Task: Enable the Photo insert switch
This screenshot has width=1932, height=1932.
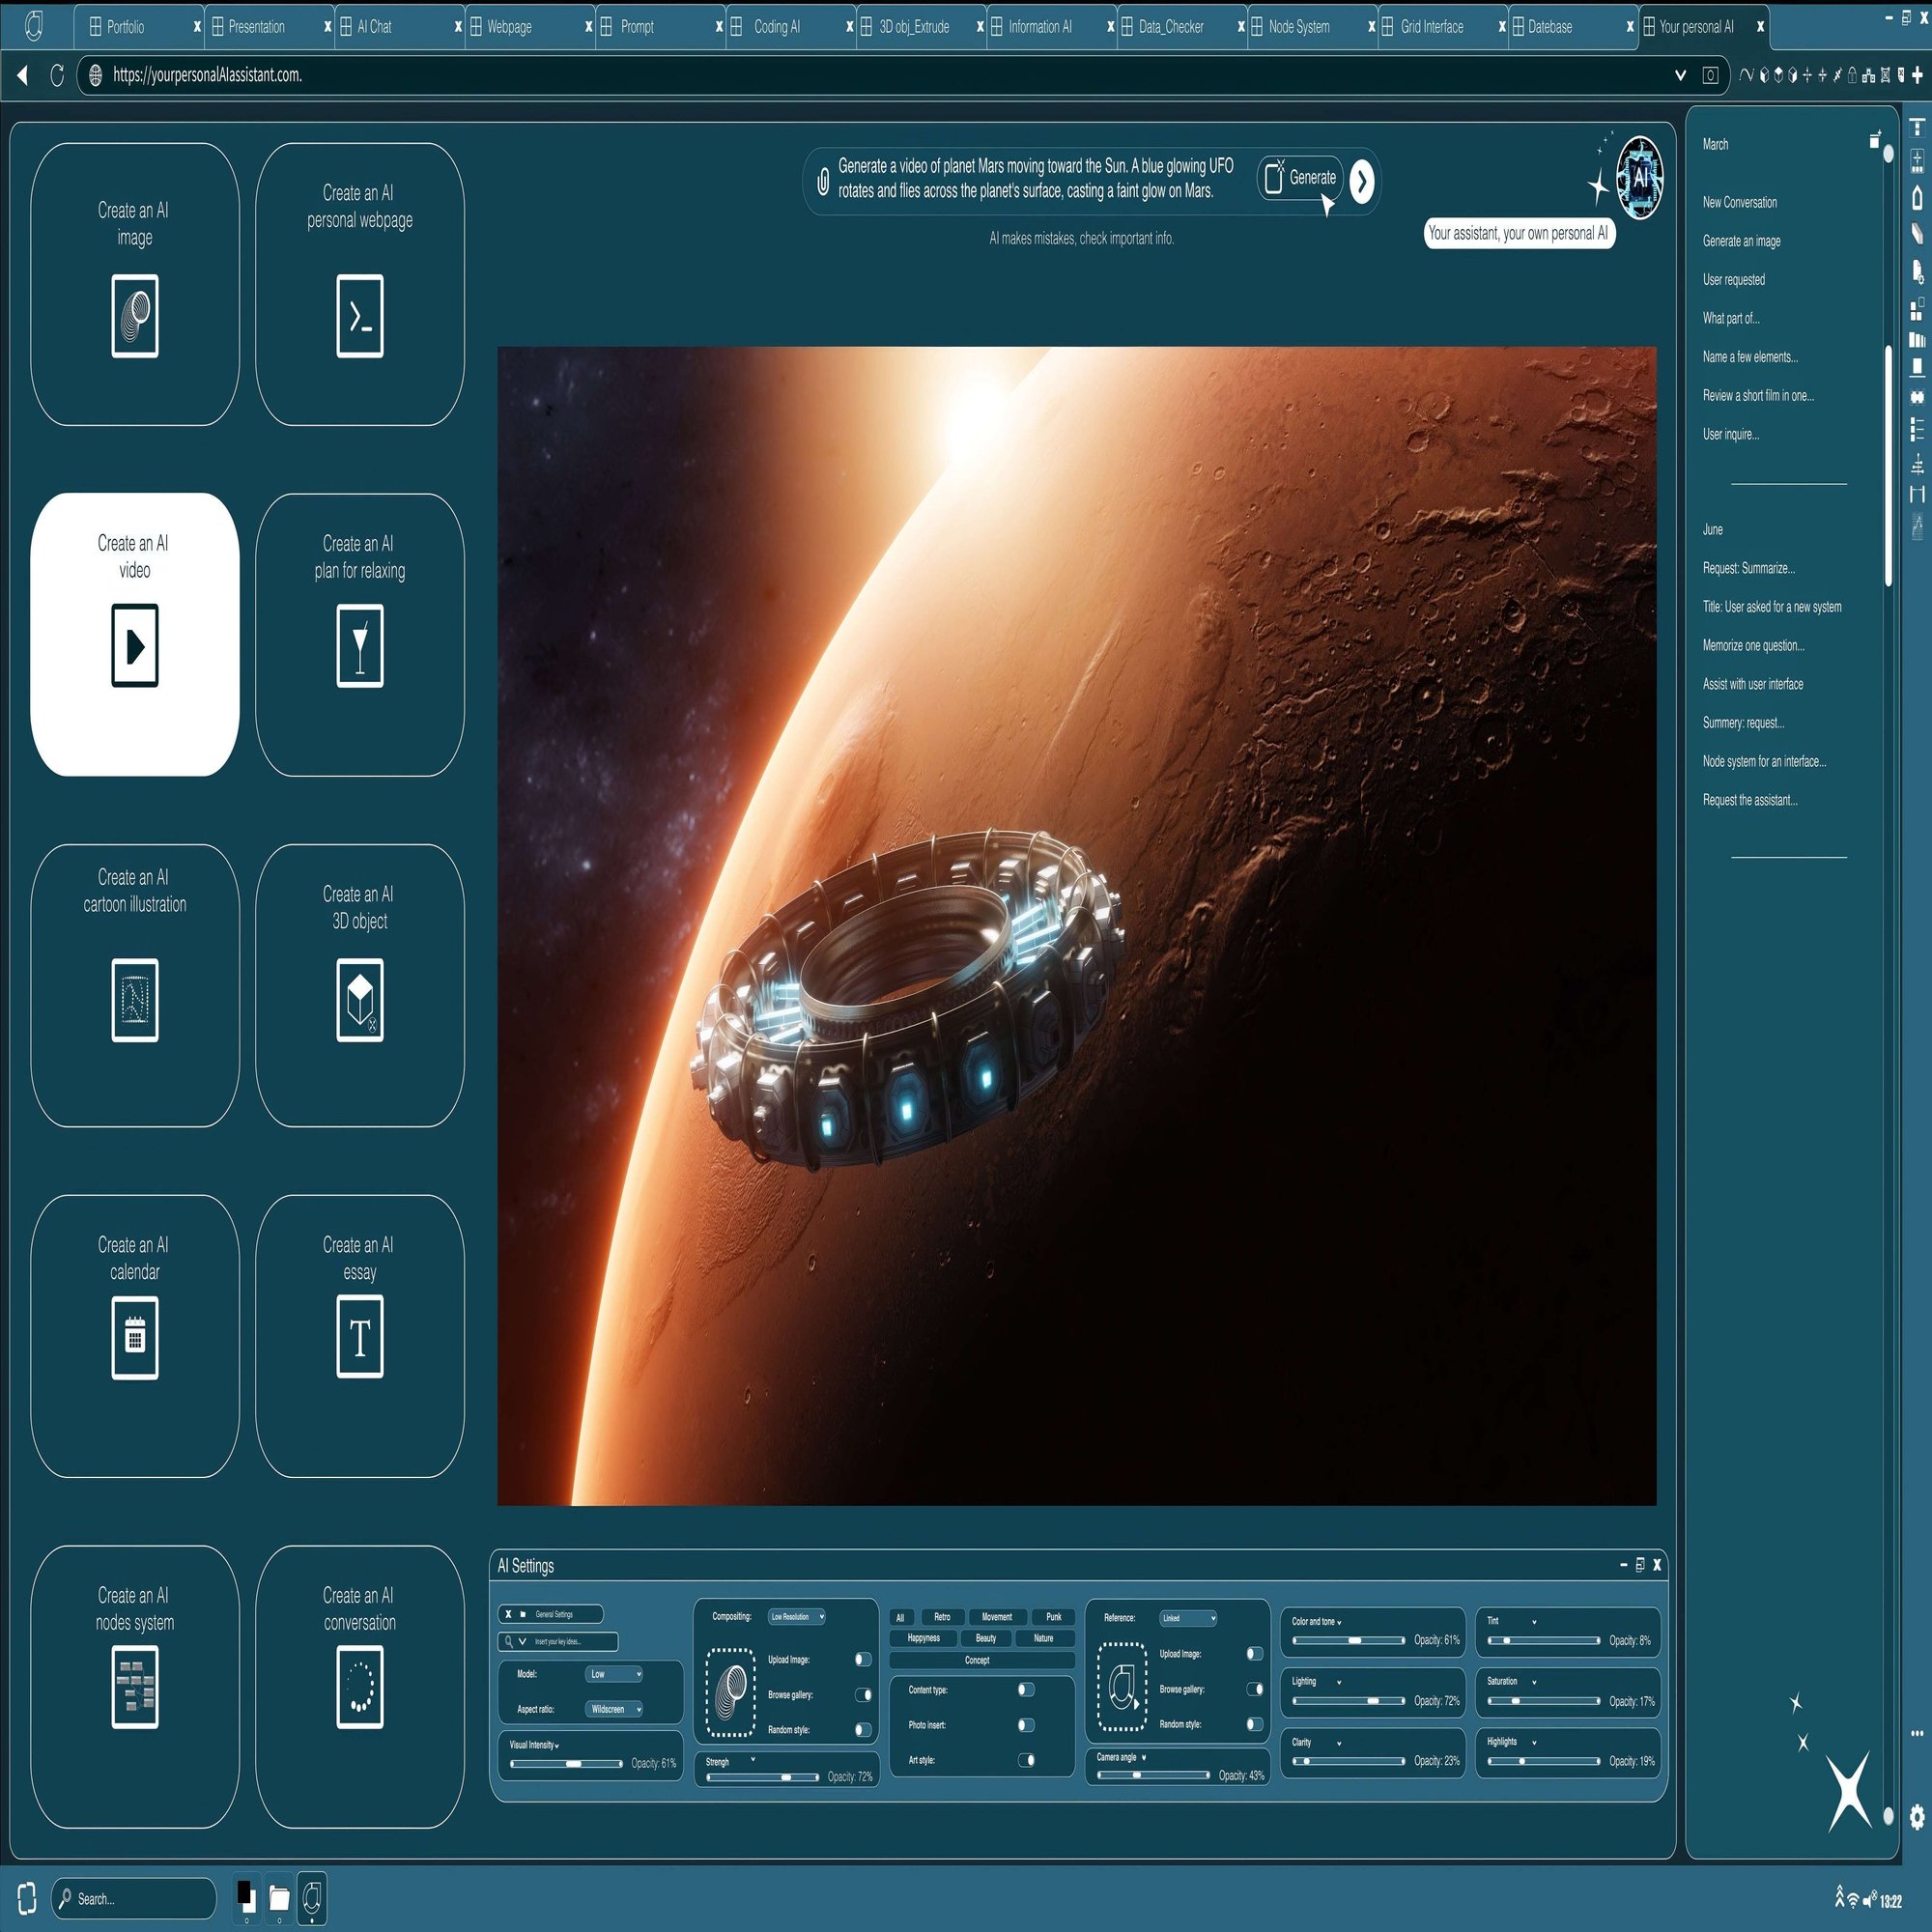Action: tap(1026, 1725)
